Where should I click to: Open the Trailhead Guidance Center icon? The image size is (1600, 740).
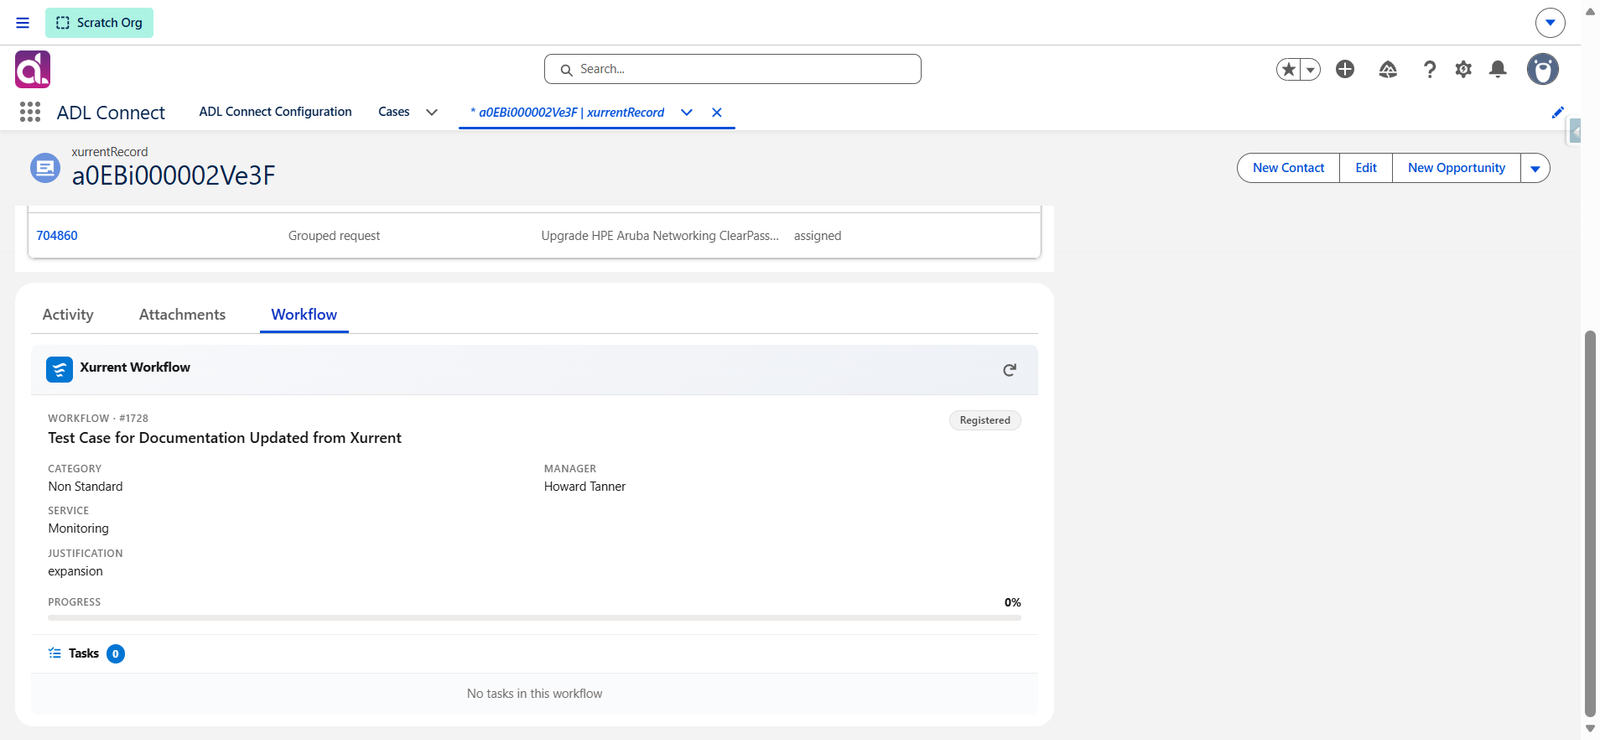[x=1388, y=69]
